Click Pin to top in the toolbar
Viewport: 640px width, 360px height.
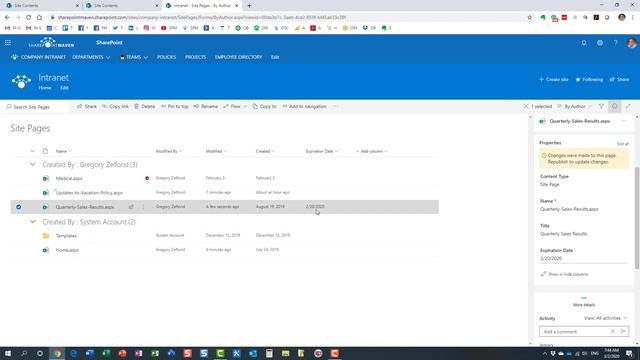pyautogui.click(x=174, y=107)
